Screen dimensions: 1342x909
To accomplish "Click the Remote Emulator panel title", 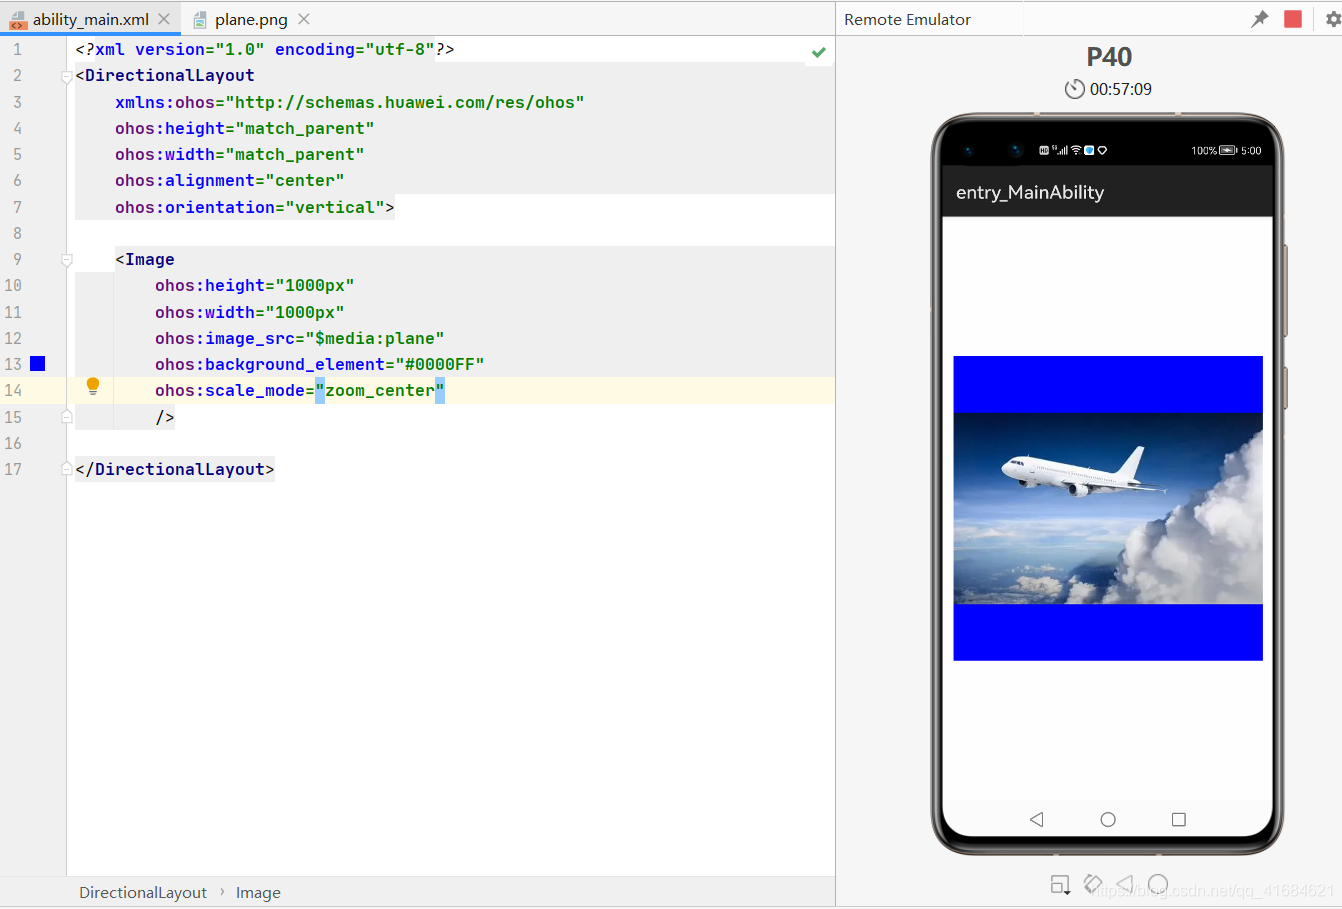I will [907, 19].
